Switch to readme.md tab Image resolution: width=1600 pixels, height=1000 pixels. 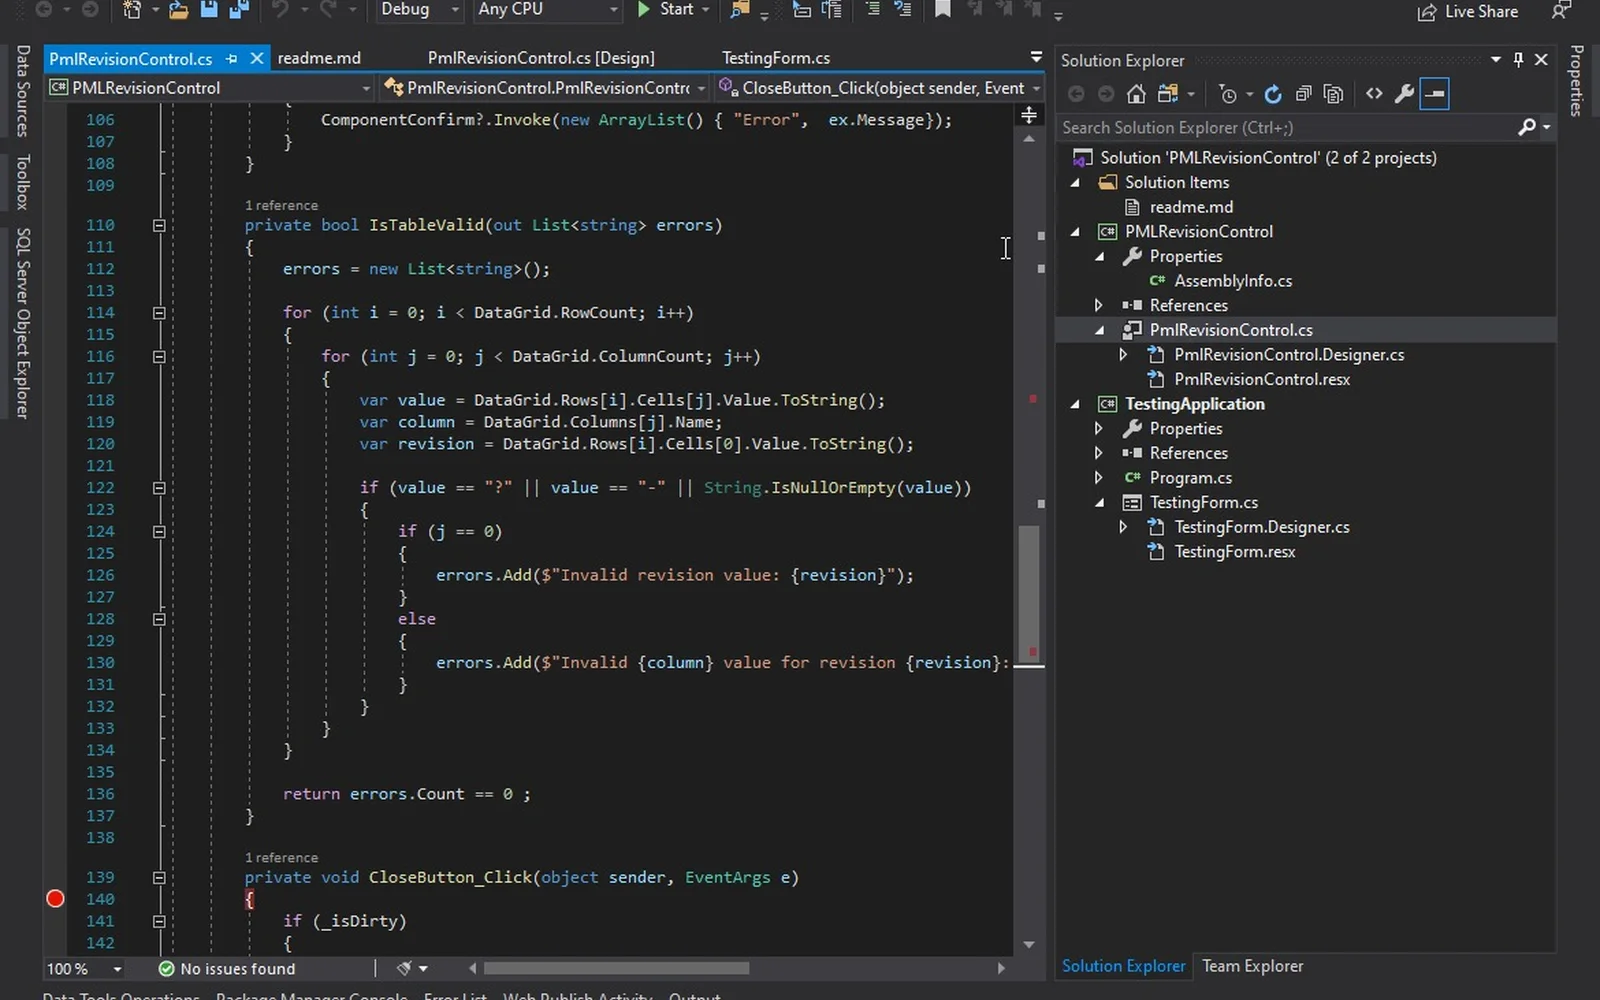click(319, 58)
